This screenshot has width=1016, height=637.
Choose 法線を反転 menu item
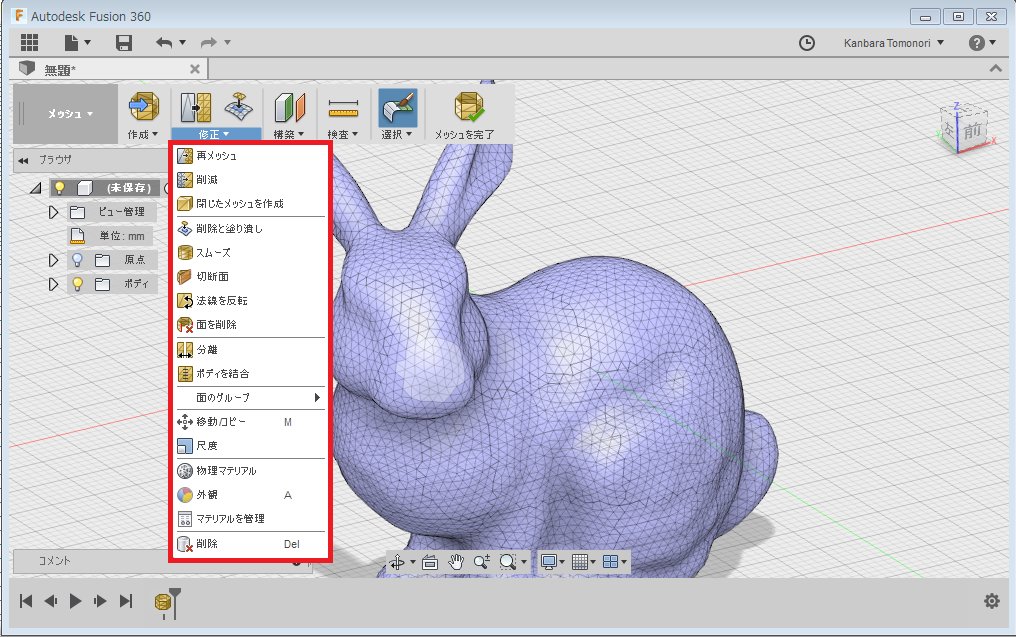pyautogui.click(x=250, y=301)
